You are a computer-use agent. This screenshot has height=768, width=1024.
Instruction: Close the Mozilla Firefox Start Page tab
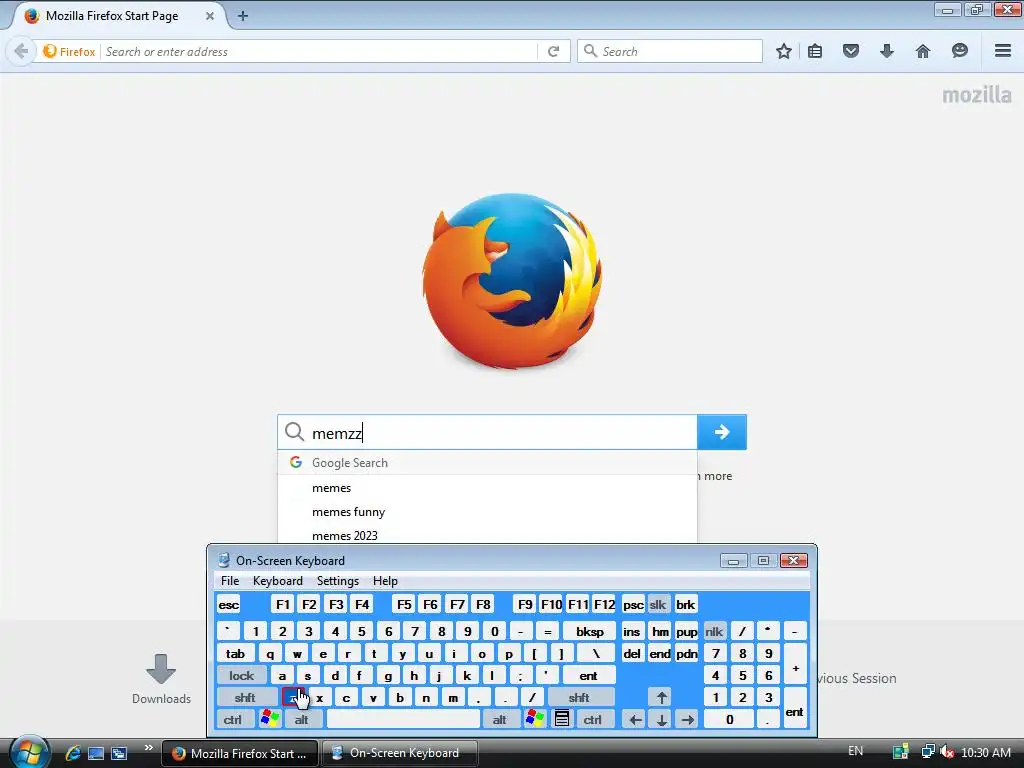210,16
